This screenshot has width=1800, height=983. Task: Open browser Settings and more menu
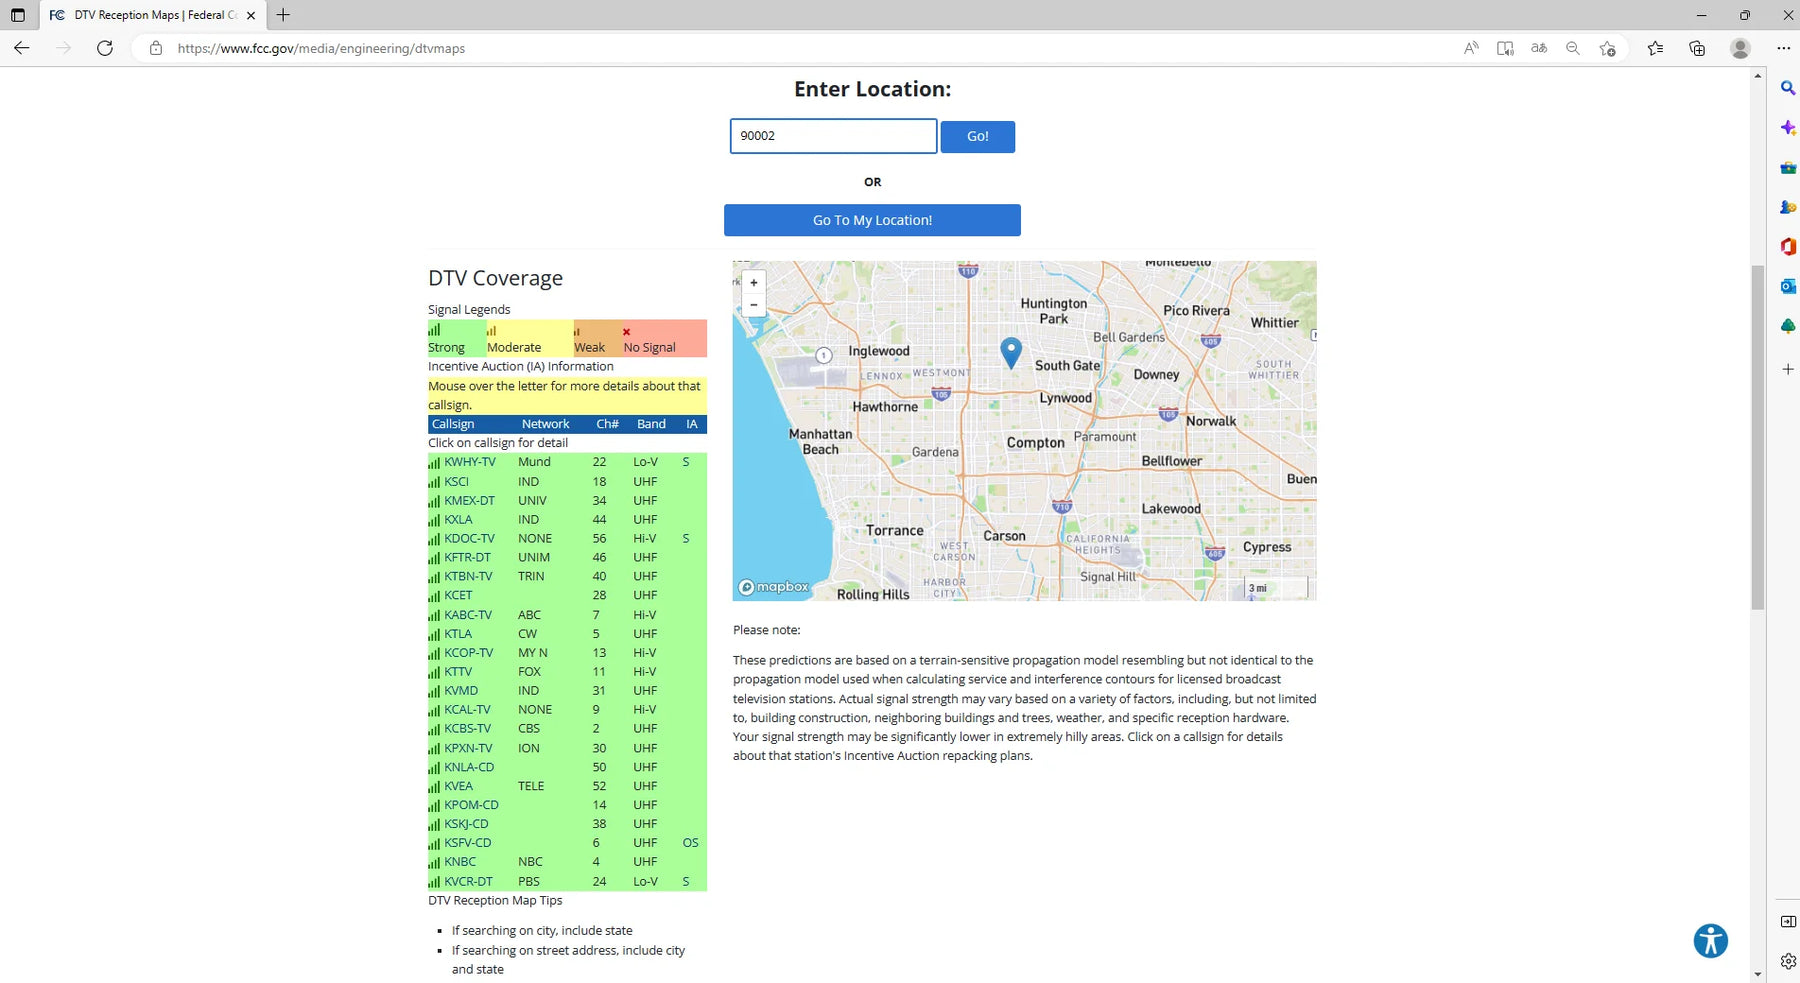pyautogui.click(x=1783, y=48)
